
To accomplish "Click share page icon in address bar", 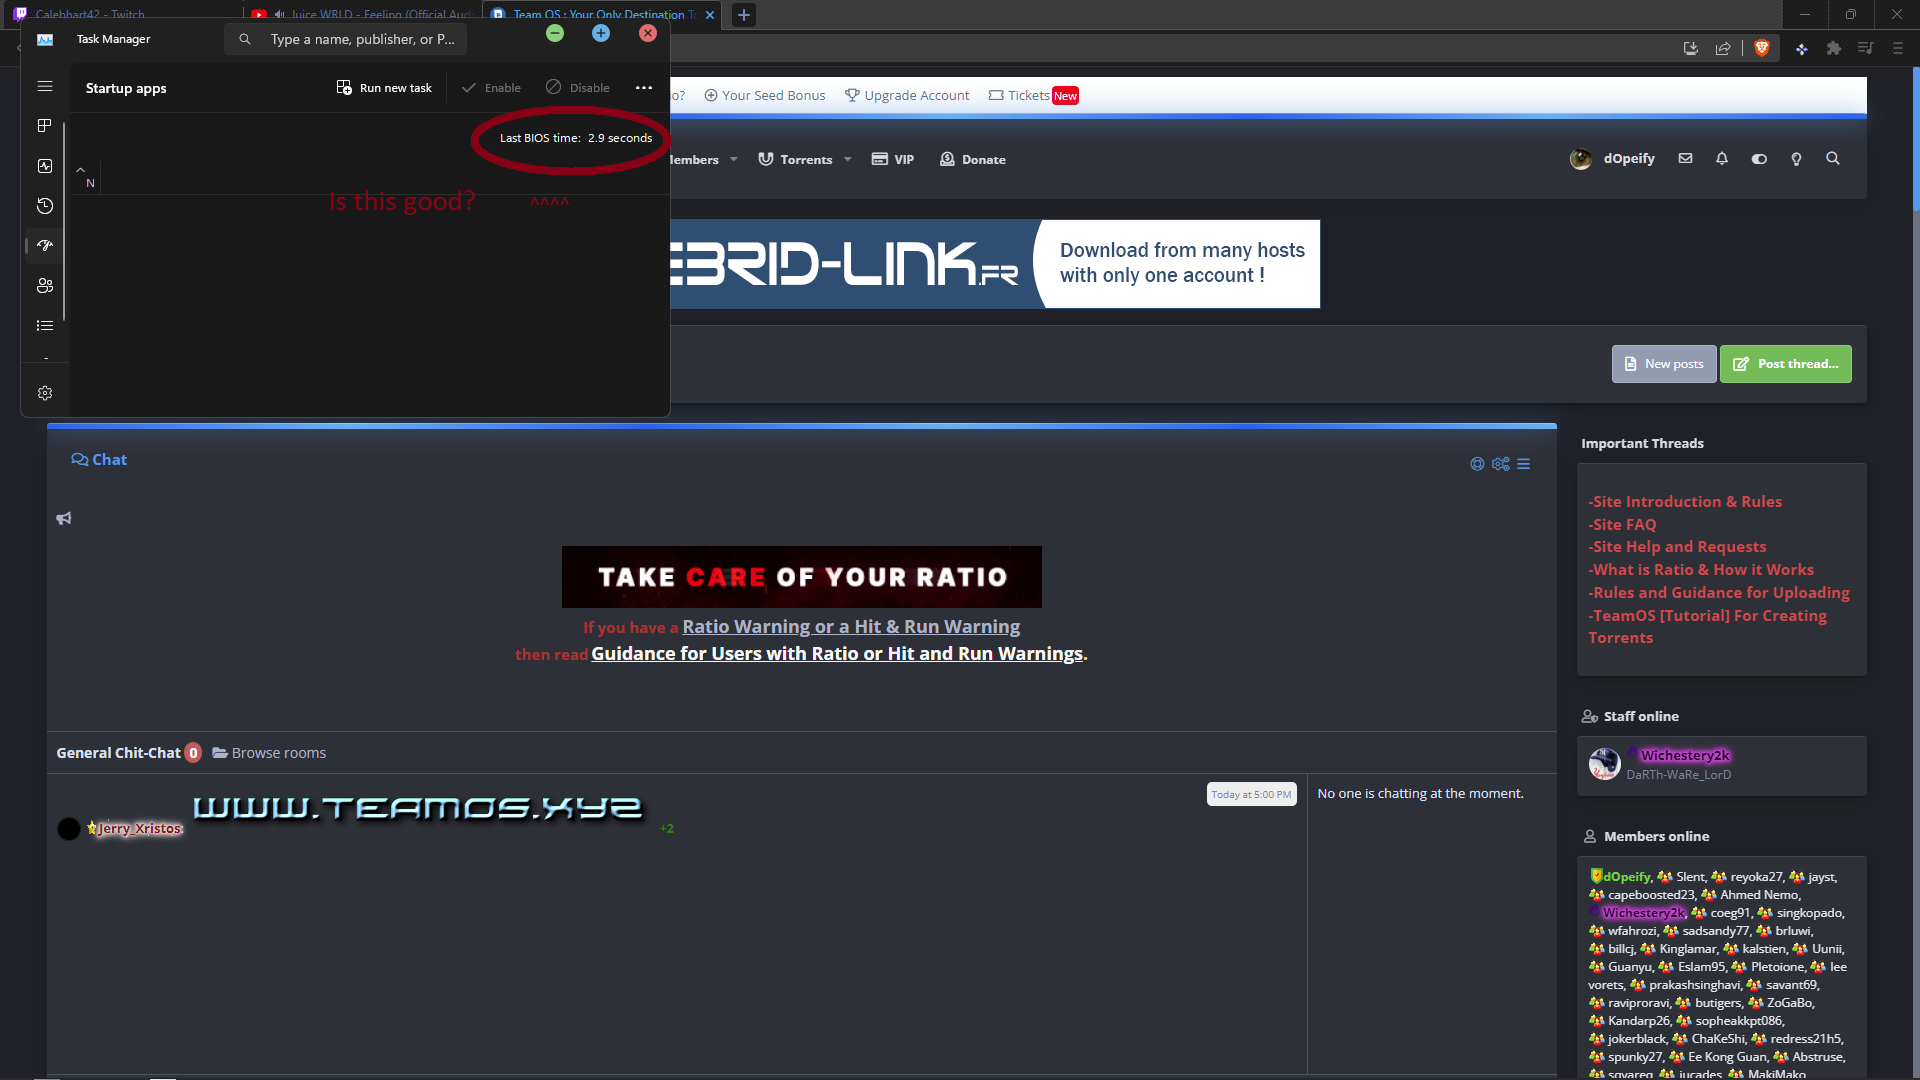I will point(1723,48).
